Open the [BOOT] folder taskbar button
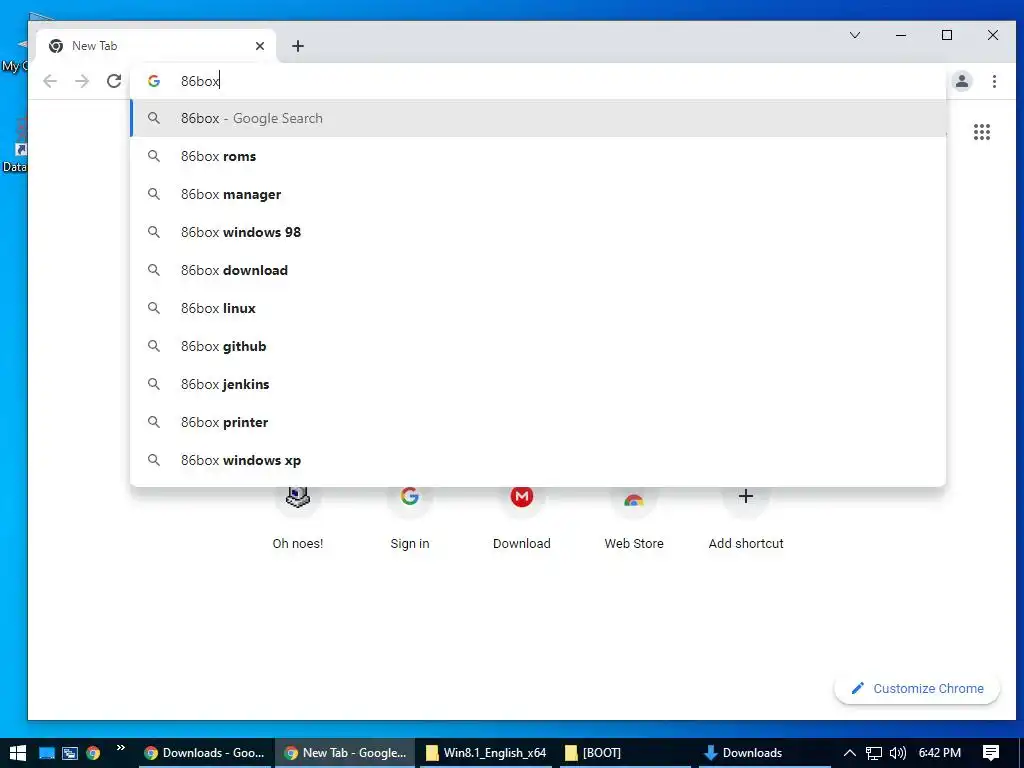 [x=625, y=753]
